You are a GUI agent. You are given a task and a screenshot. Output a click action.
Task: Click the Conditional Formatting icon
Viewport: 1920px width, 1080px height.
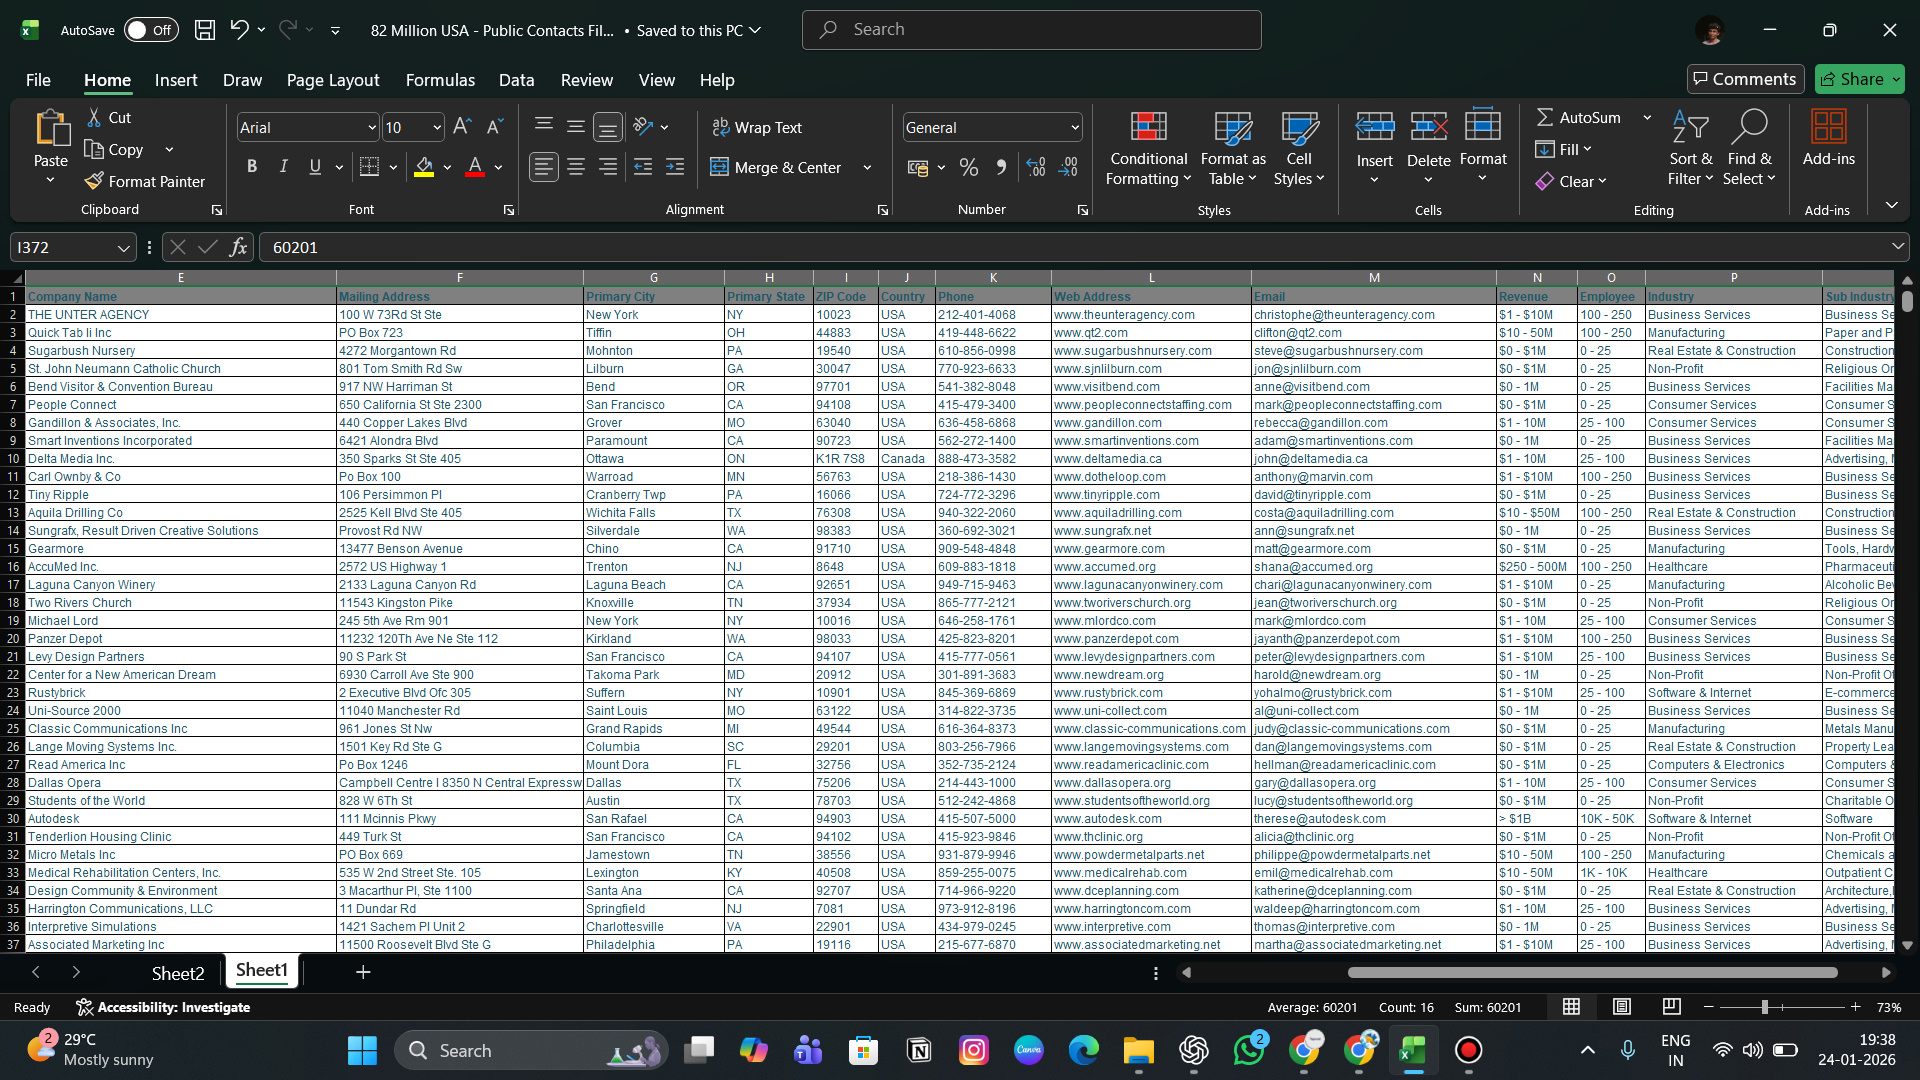(1148, 127)
